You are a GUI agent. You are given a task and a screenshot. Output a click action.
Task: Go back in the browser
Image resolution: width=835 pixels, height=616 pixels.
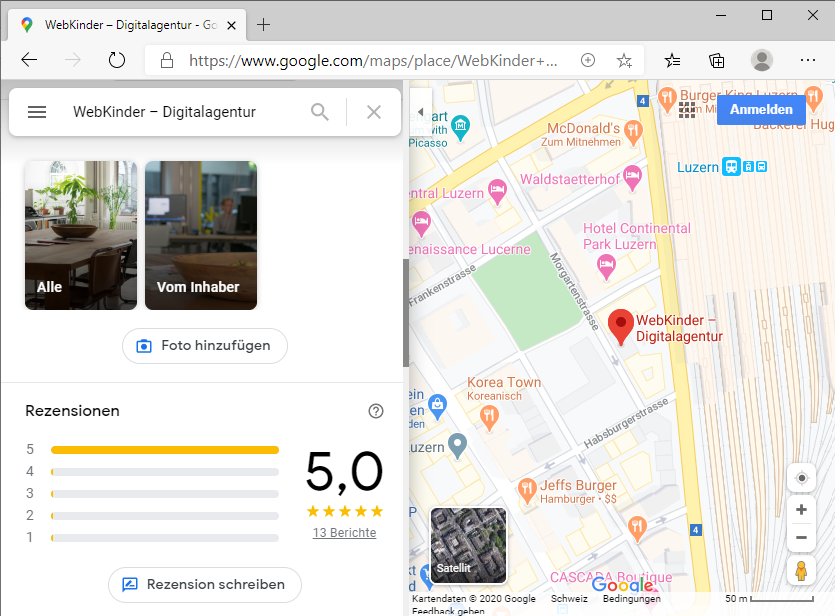29,60
